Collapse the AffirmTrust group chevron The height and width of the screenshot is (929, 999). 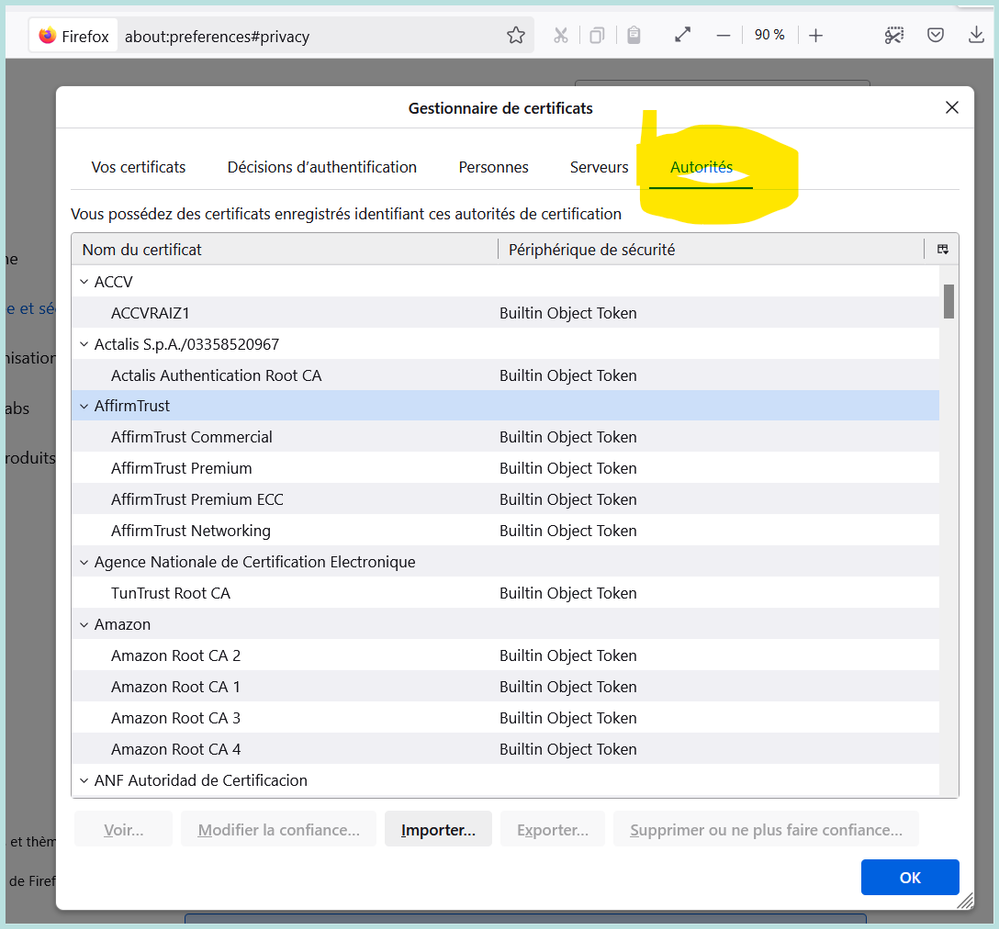[x=84, y=406]
